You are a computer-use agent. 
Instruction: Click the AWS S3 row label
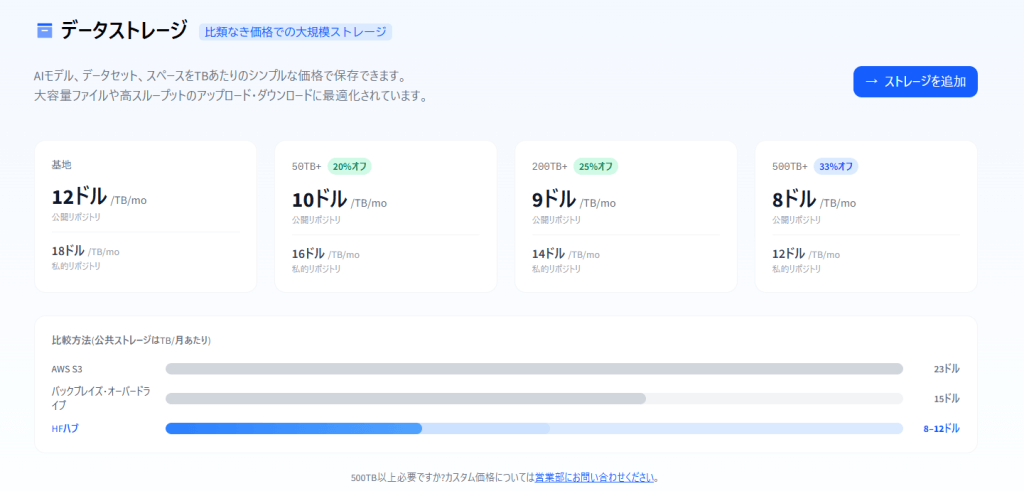[x=67, y=369]
